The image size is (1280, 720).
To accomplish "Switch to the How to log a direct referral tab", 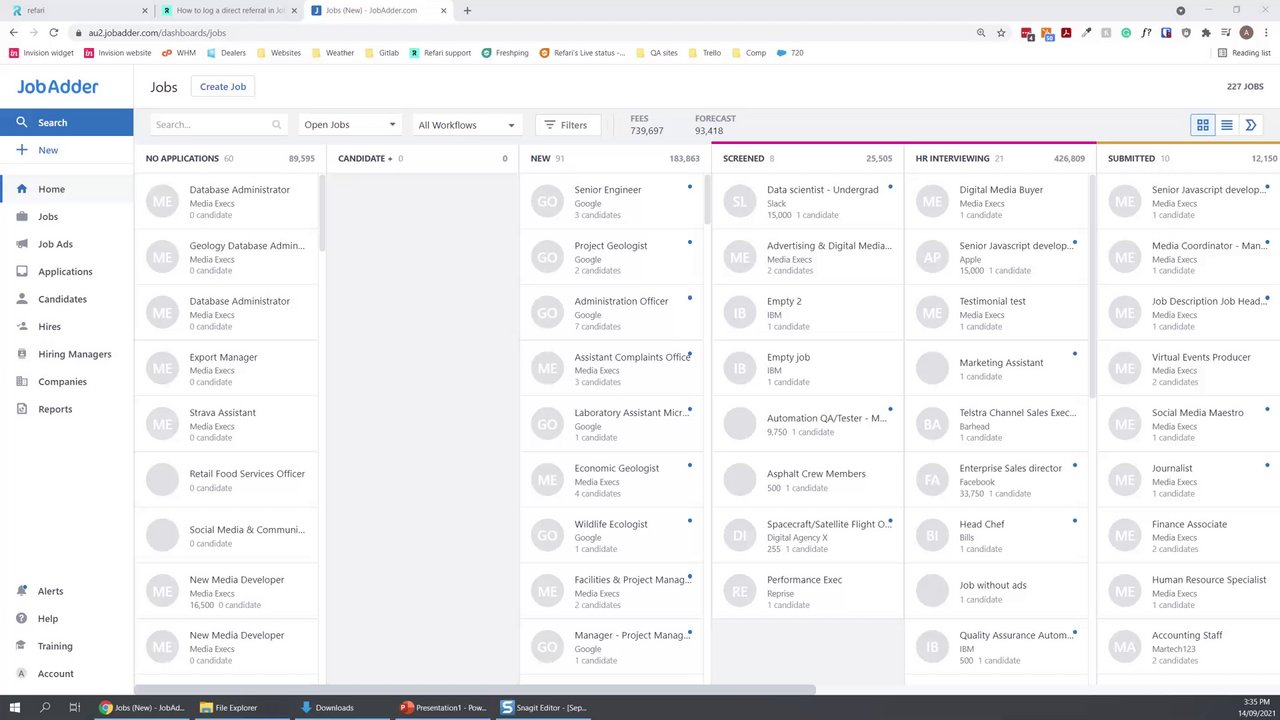I will pos(230,10).
